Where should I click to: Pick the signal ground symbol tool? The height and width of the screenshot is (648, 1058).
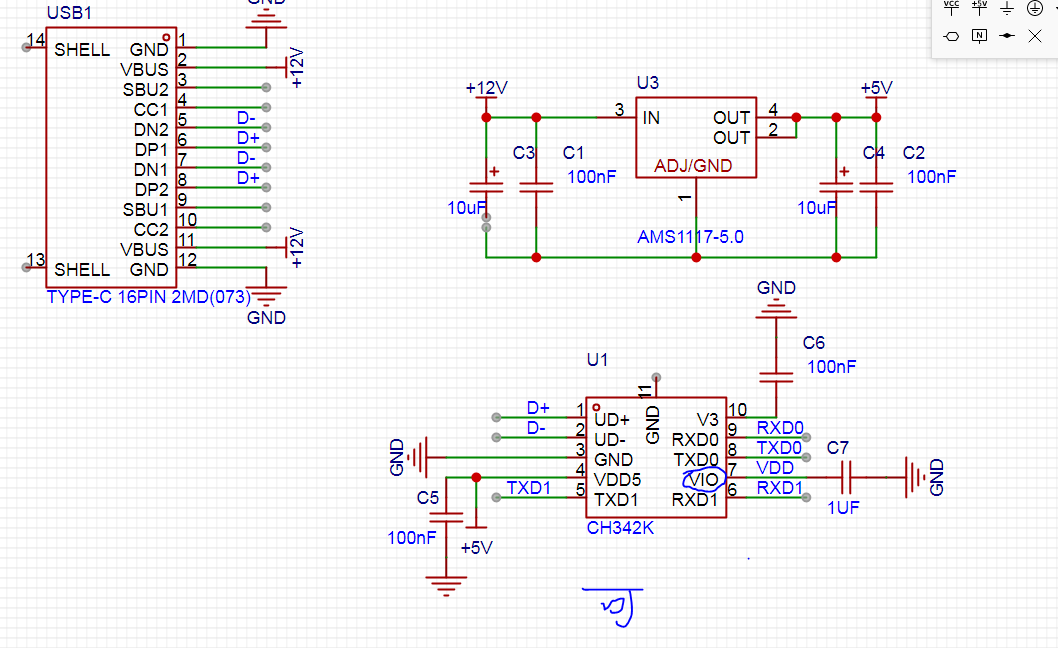point(1007,8)
